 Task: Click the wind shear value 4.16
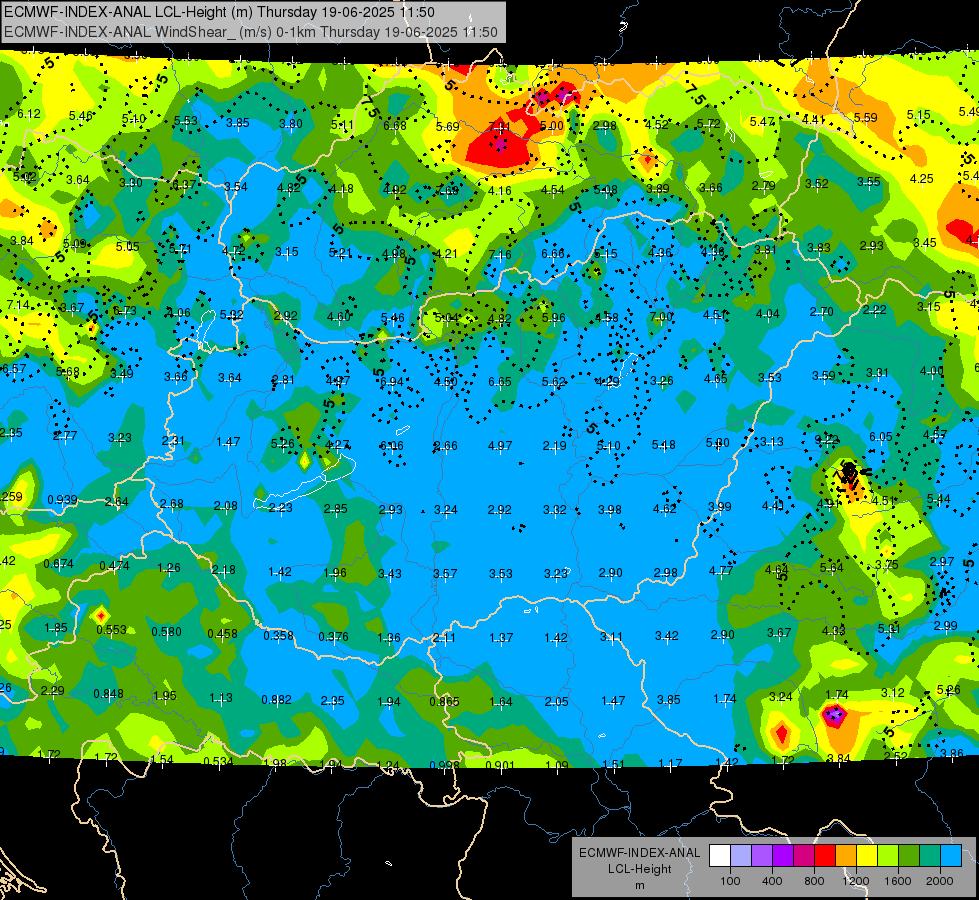499,190
